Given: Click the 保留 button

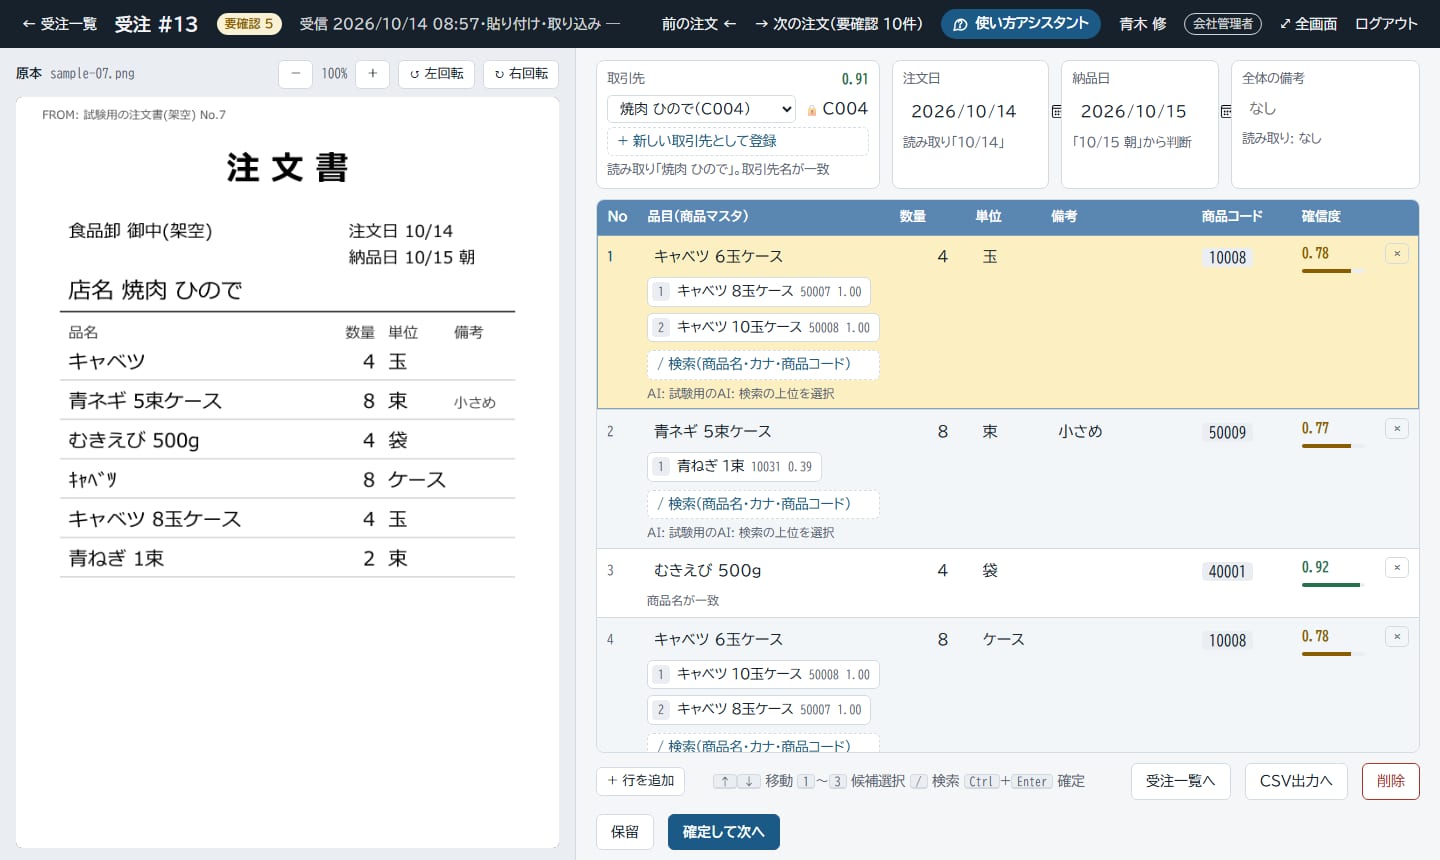Looking at the screenshot, I should pyautogui.click(x=625, y=832).
